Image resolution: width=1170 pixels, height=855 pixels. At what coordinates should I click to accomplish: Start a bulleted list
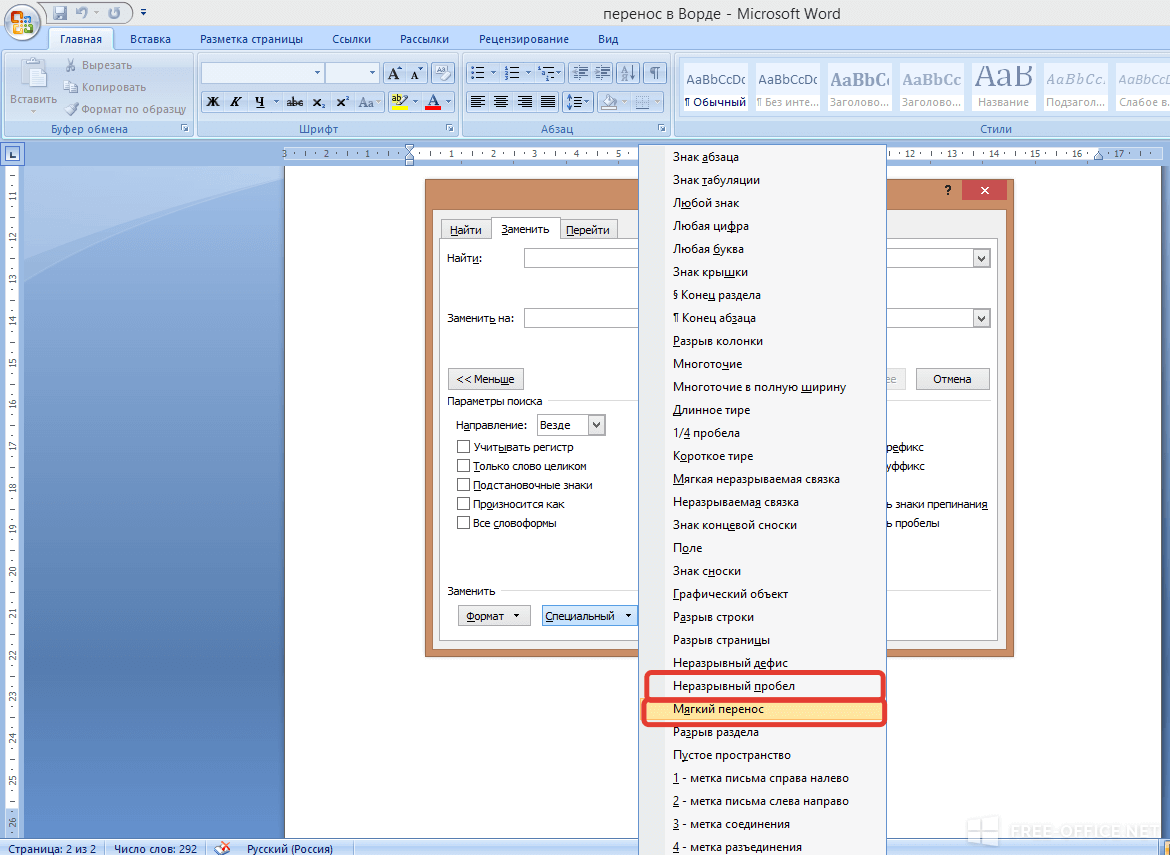click(478, 73)
